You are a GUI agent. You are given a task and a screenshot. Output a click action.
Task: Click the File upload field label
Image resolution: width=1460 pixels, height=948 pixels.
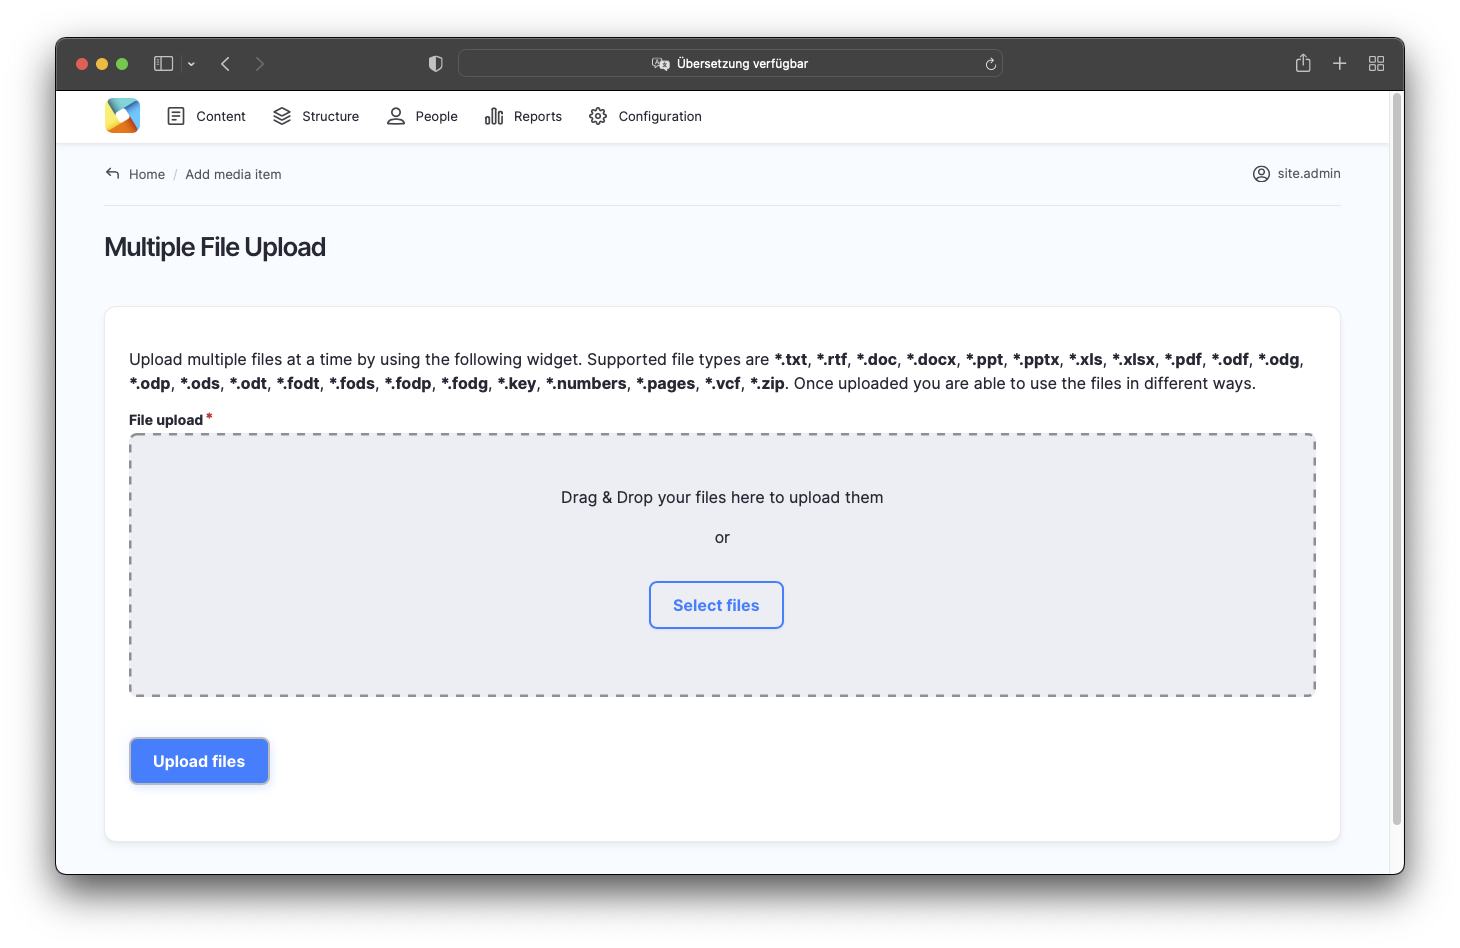click(166, 420)
